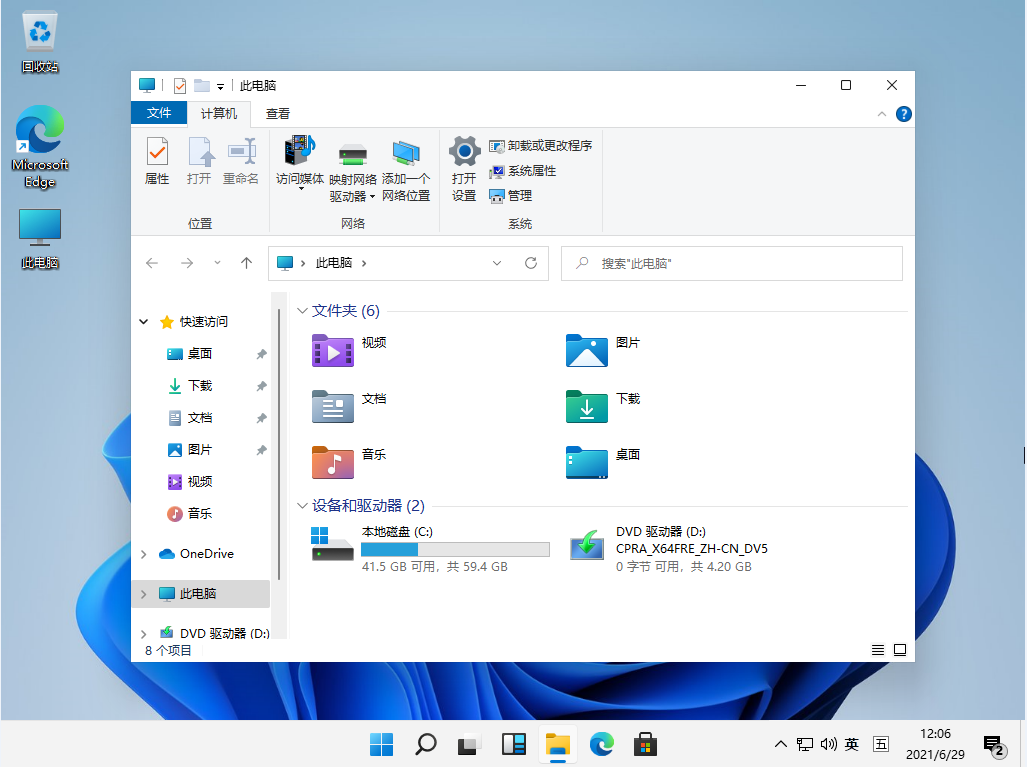1027x767 pixels.
Task: Click the C: drive capacity bar
Action: coord(455,549)
